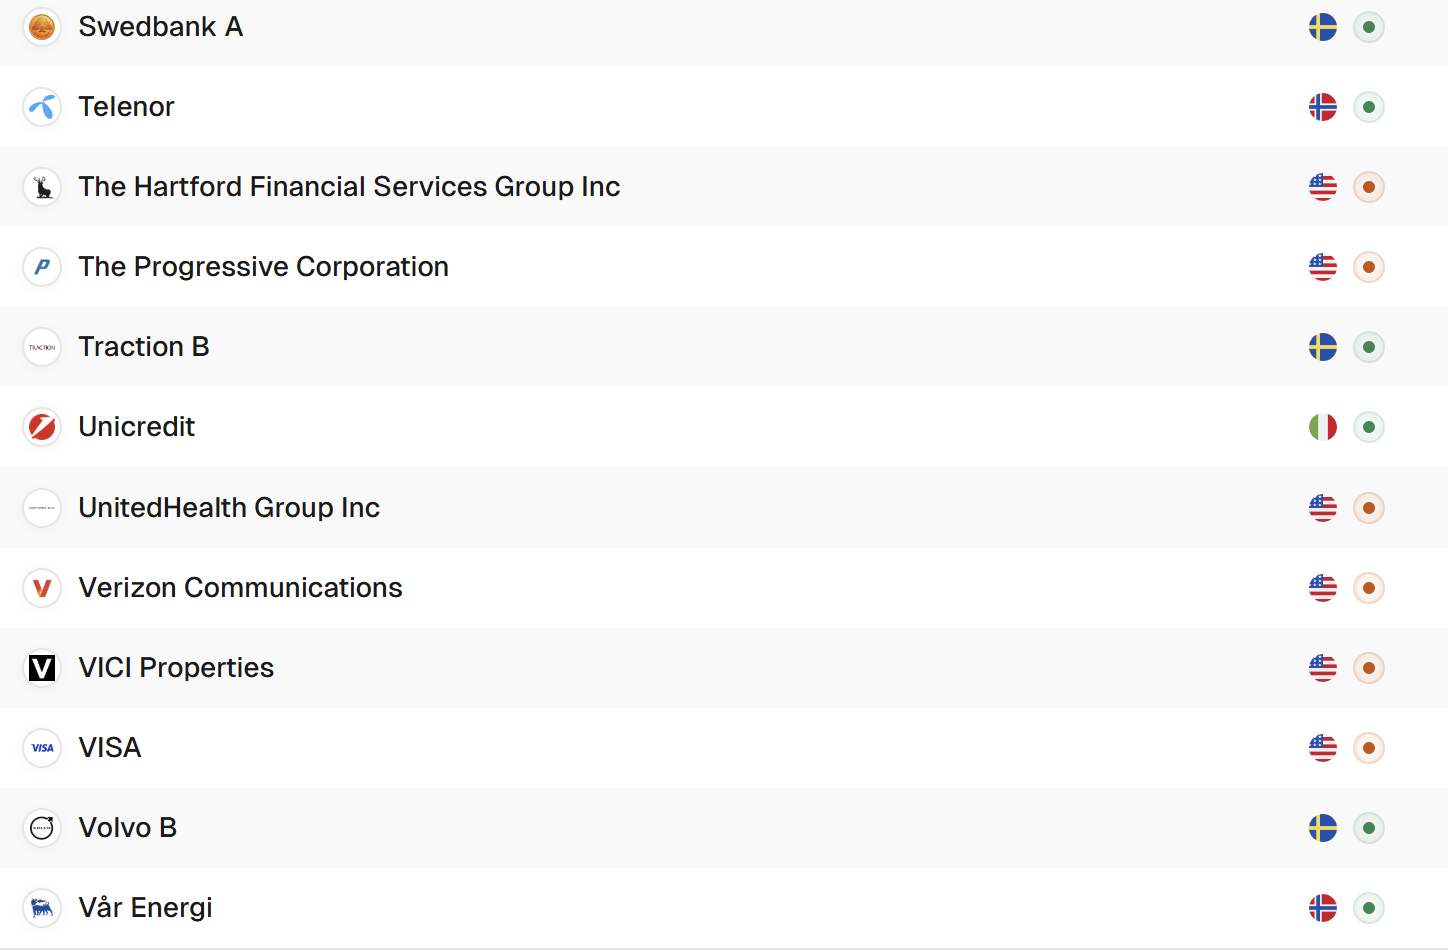This screenshot has height=950, width=1448.
Task: Click the VICI Properties black logo
Action: click(x=42, y=668)
